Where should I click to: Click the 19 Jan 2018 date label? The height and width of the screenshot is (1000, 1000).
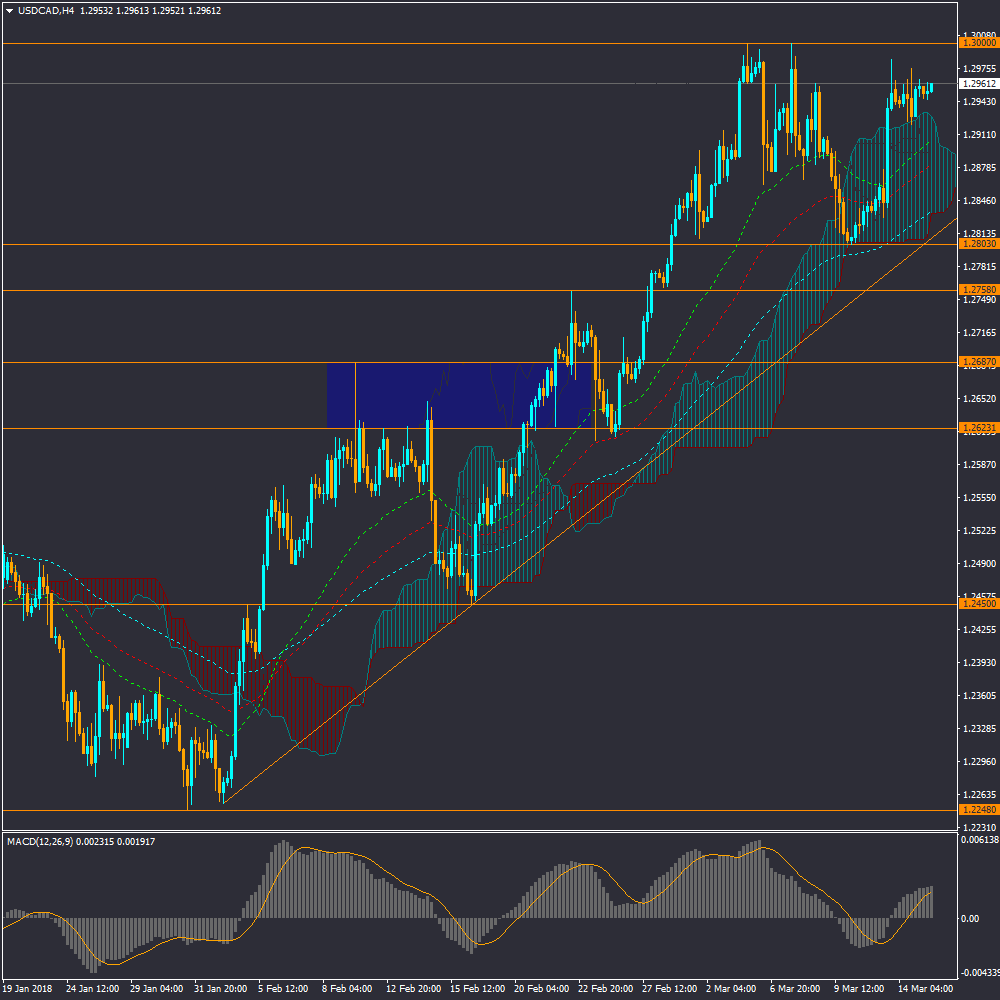tap(27, 988)
